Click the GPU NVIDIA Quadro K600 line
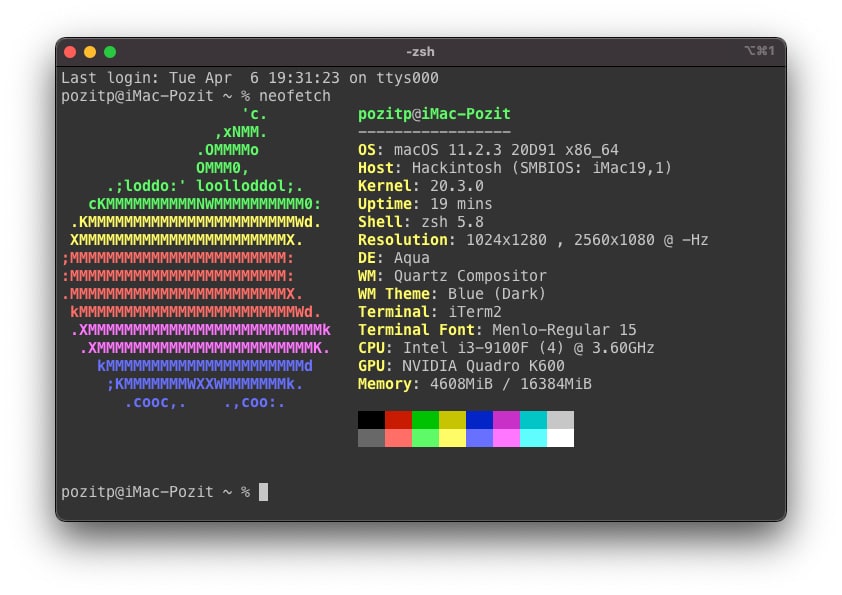The height and width of the screenshot is (595, 842). click(x=461, y=366)
